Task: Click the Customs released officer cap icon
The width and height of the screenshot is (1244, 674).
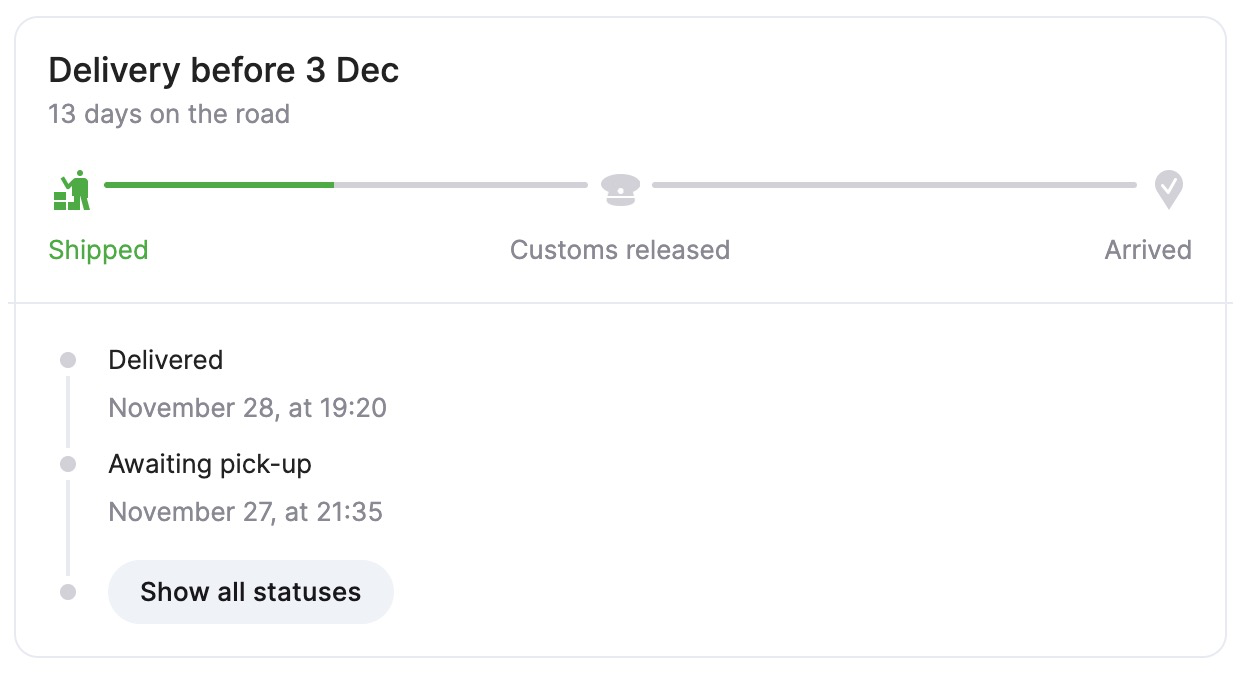Action: click(x=620, y=188)
